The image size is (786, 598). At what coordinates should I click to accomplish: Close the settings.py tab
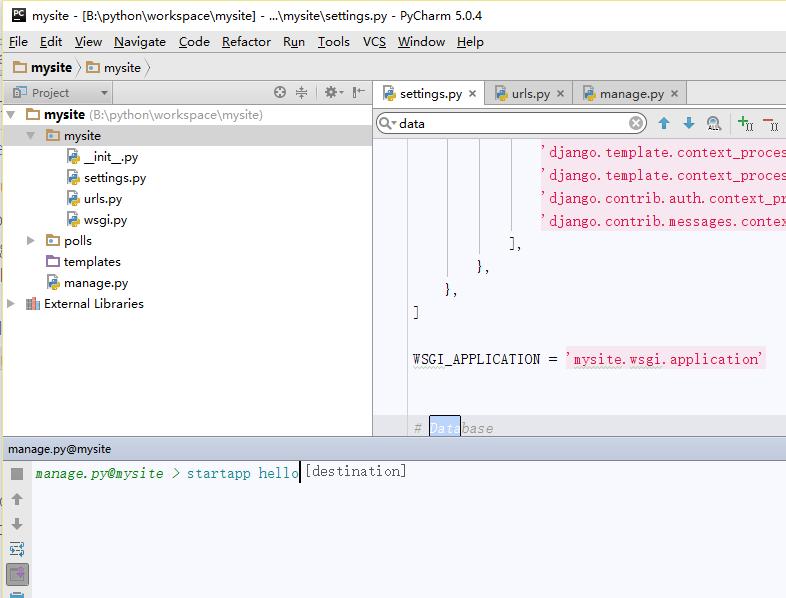pos(472,94)
